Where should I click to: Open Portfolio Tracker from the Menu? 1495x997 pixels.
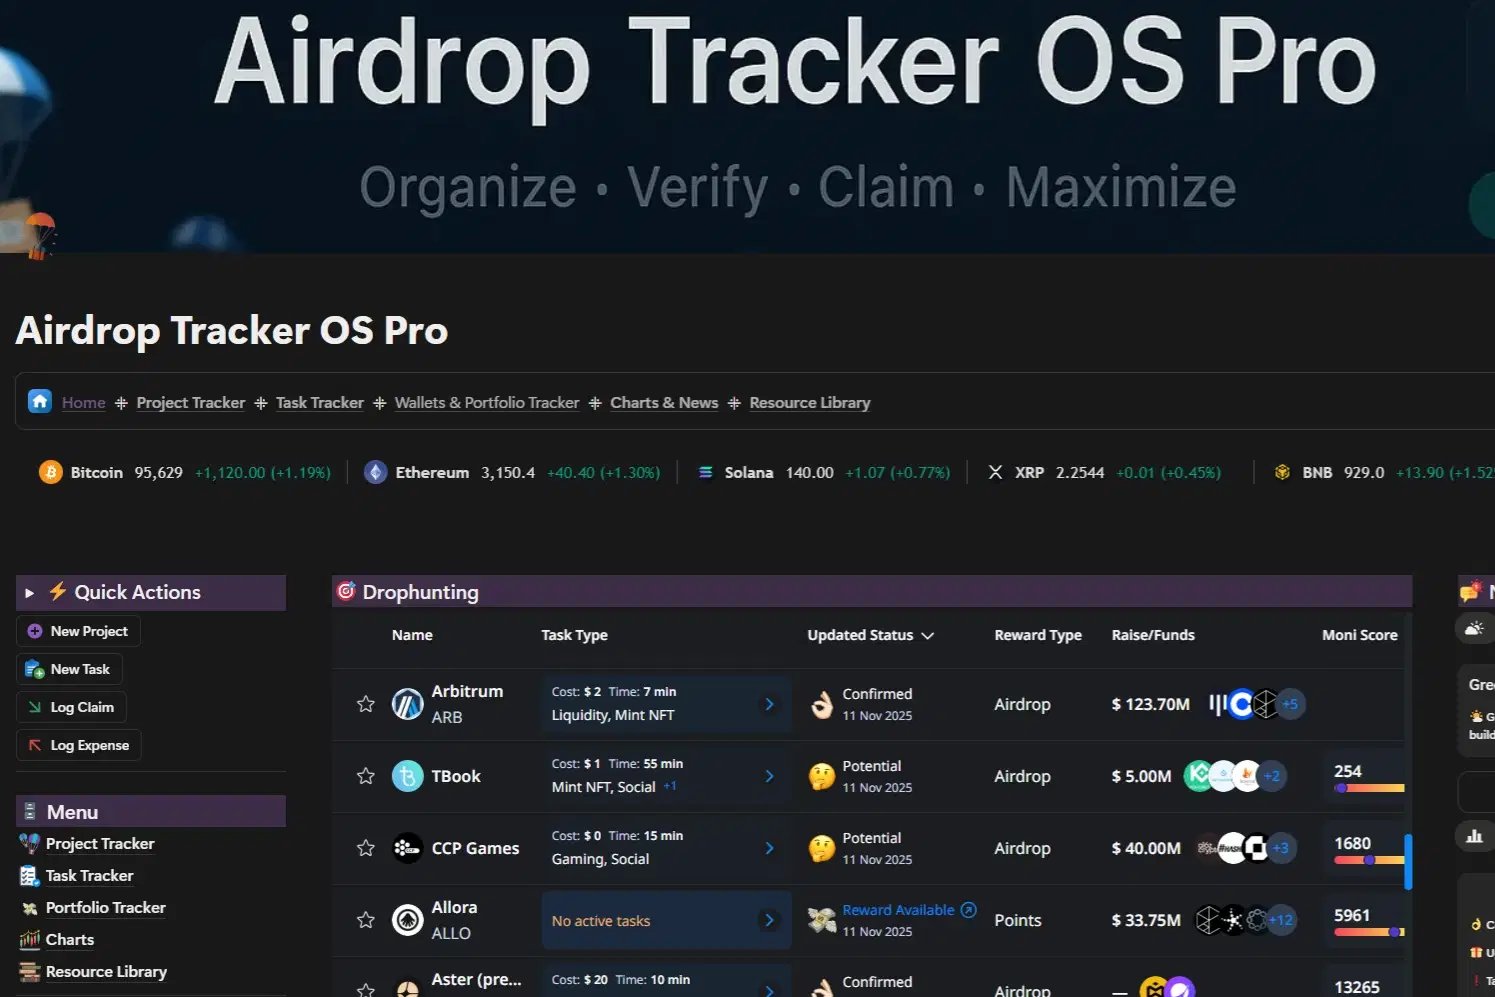pos(105,907)
